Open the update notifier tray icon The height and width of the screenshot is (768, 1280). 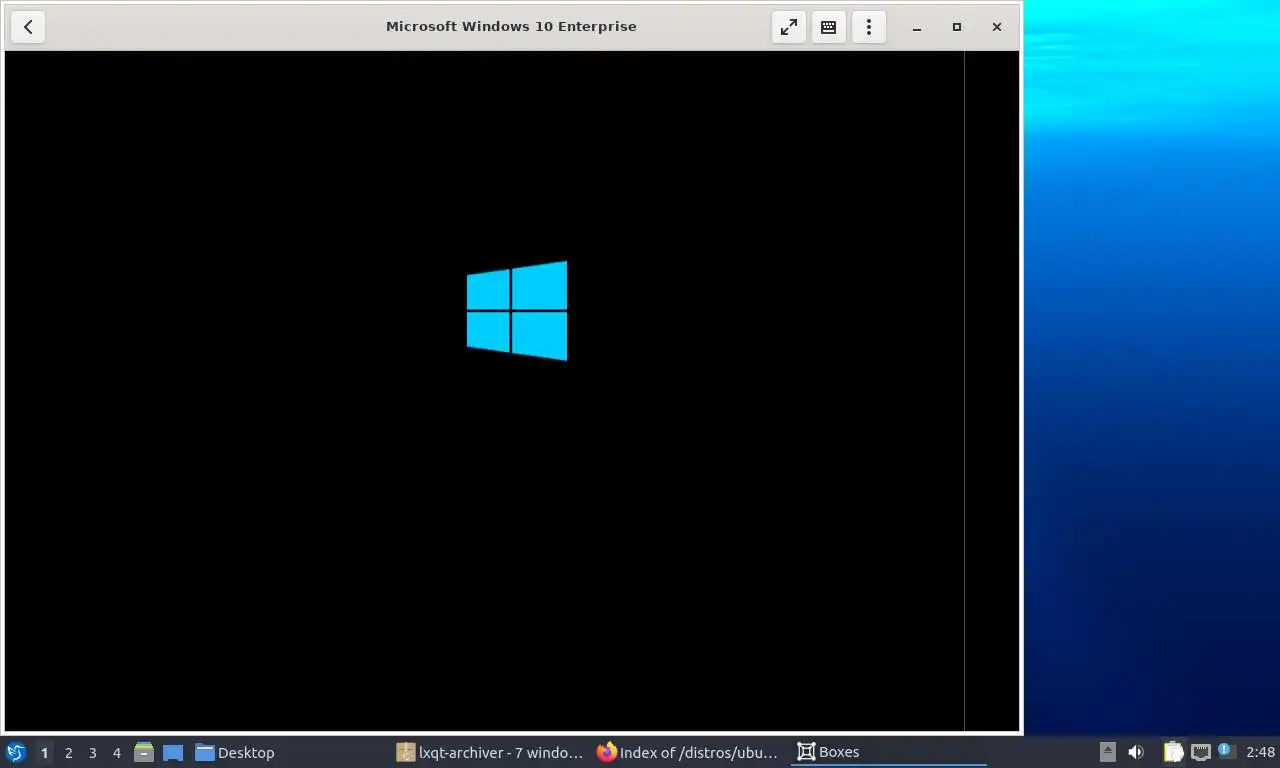(x=1227, y=752)
